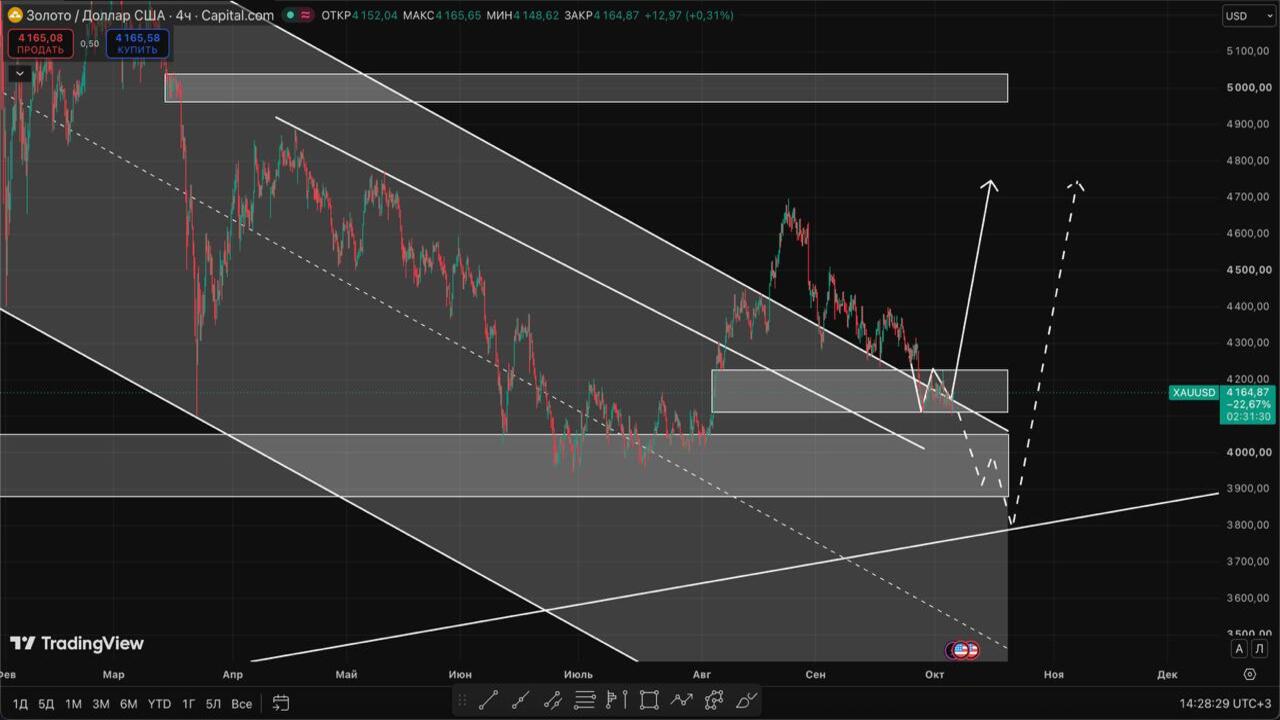Click the flag event markers on the time axis
Image resolution: width=1280 pixels, height=720 pixels.
[963, 650]
